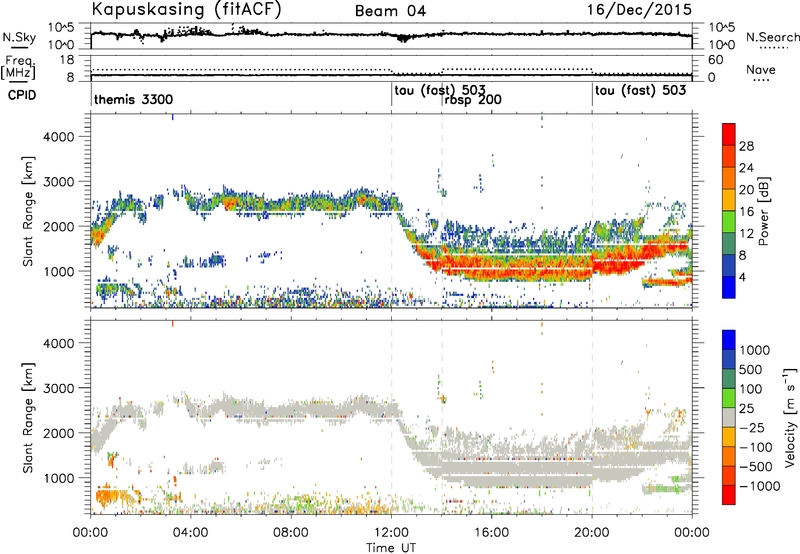Select the orange velocity patch at 00:30 near 600 km
Viewport: 800px width, 554px height.
tap(108, 498)
